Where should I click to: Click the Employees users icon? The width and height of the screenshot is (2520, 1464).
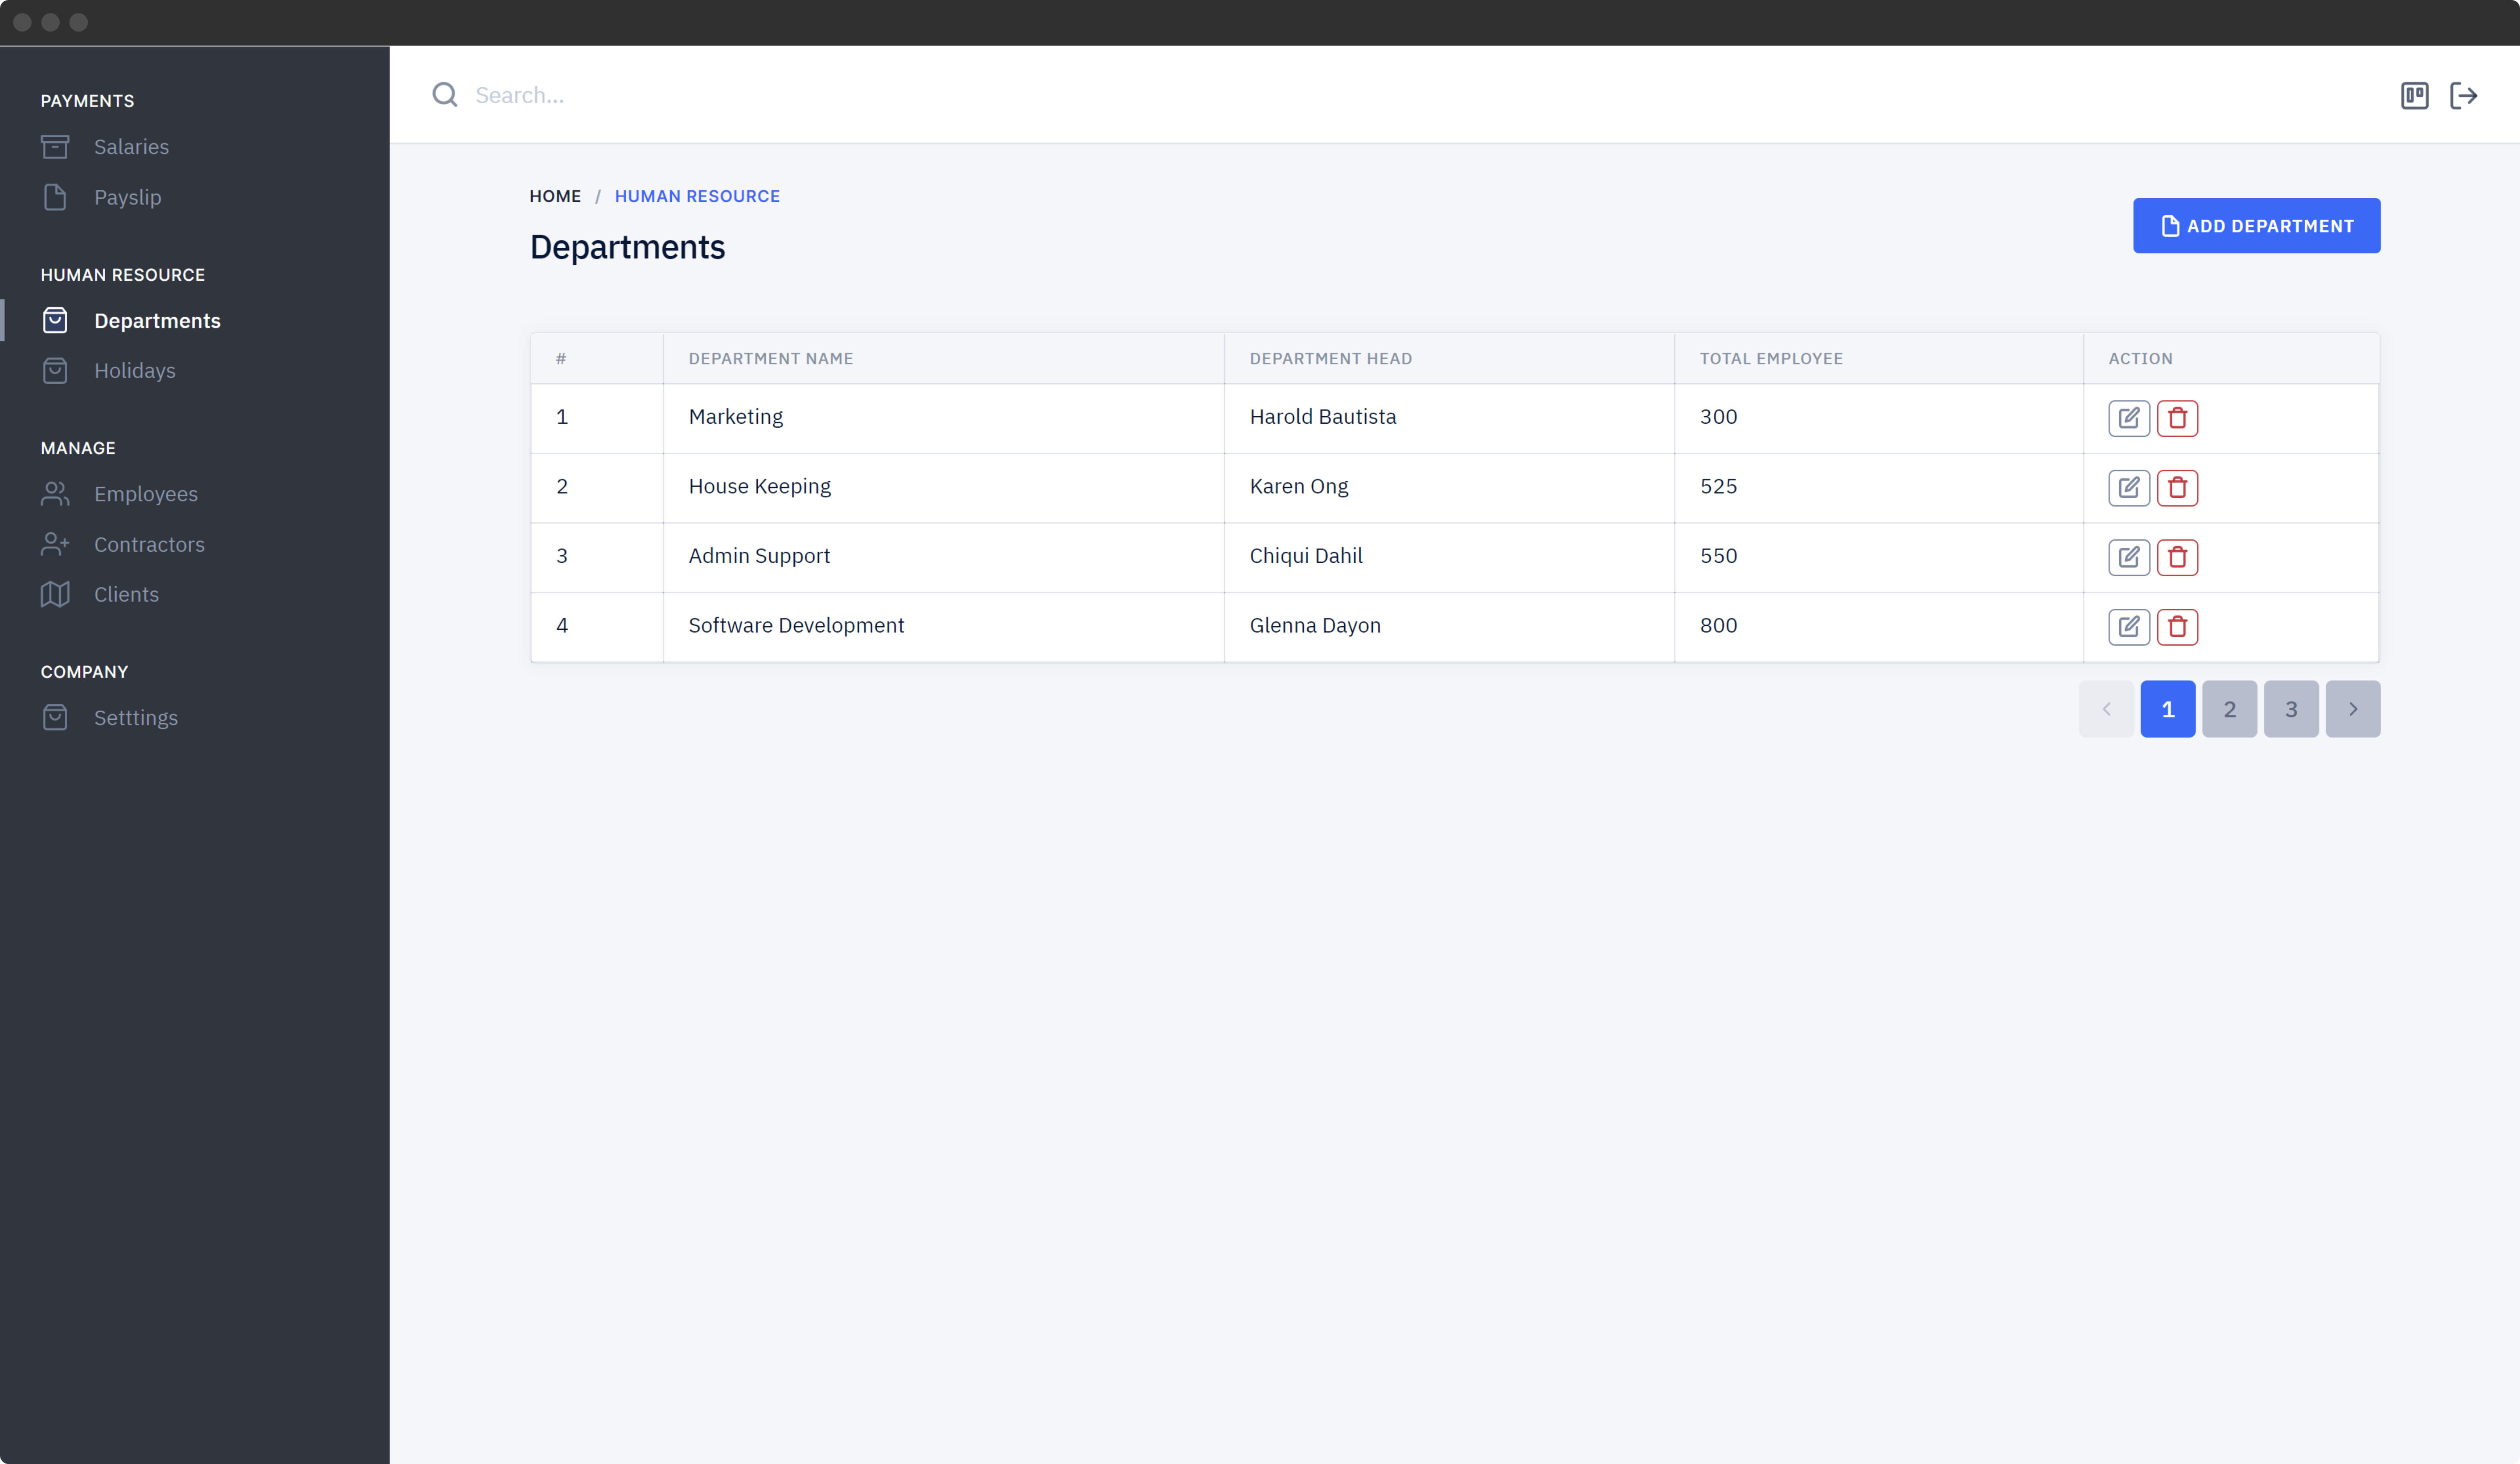(x=55, y=494)
